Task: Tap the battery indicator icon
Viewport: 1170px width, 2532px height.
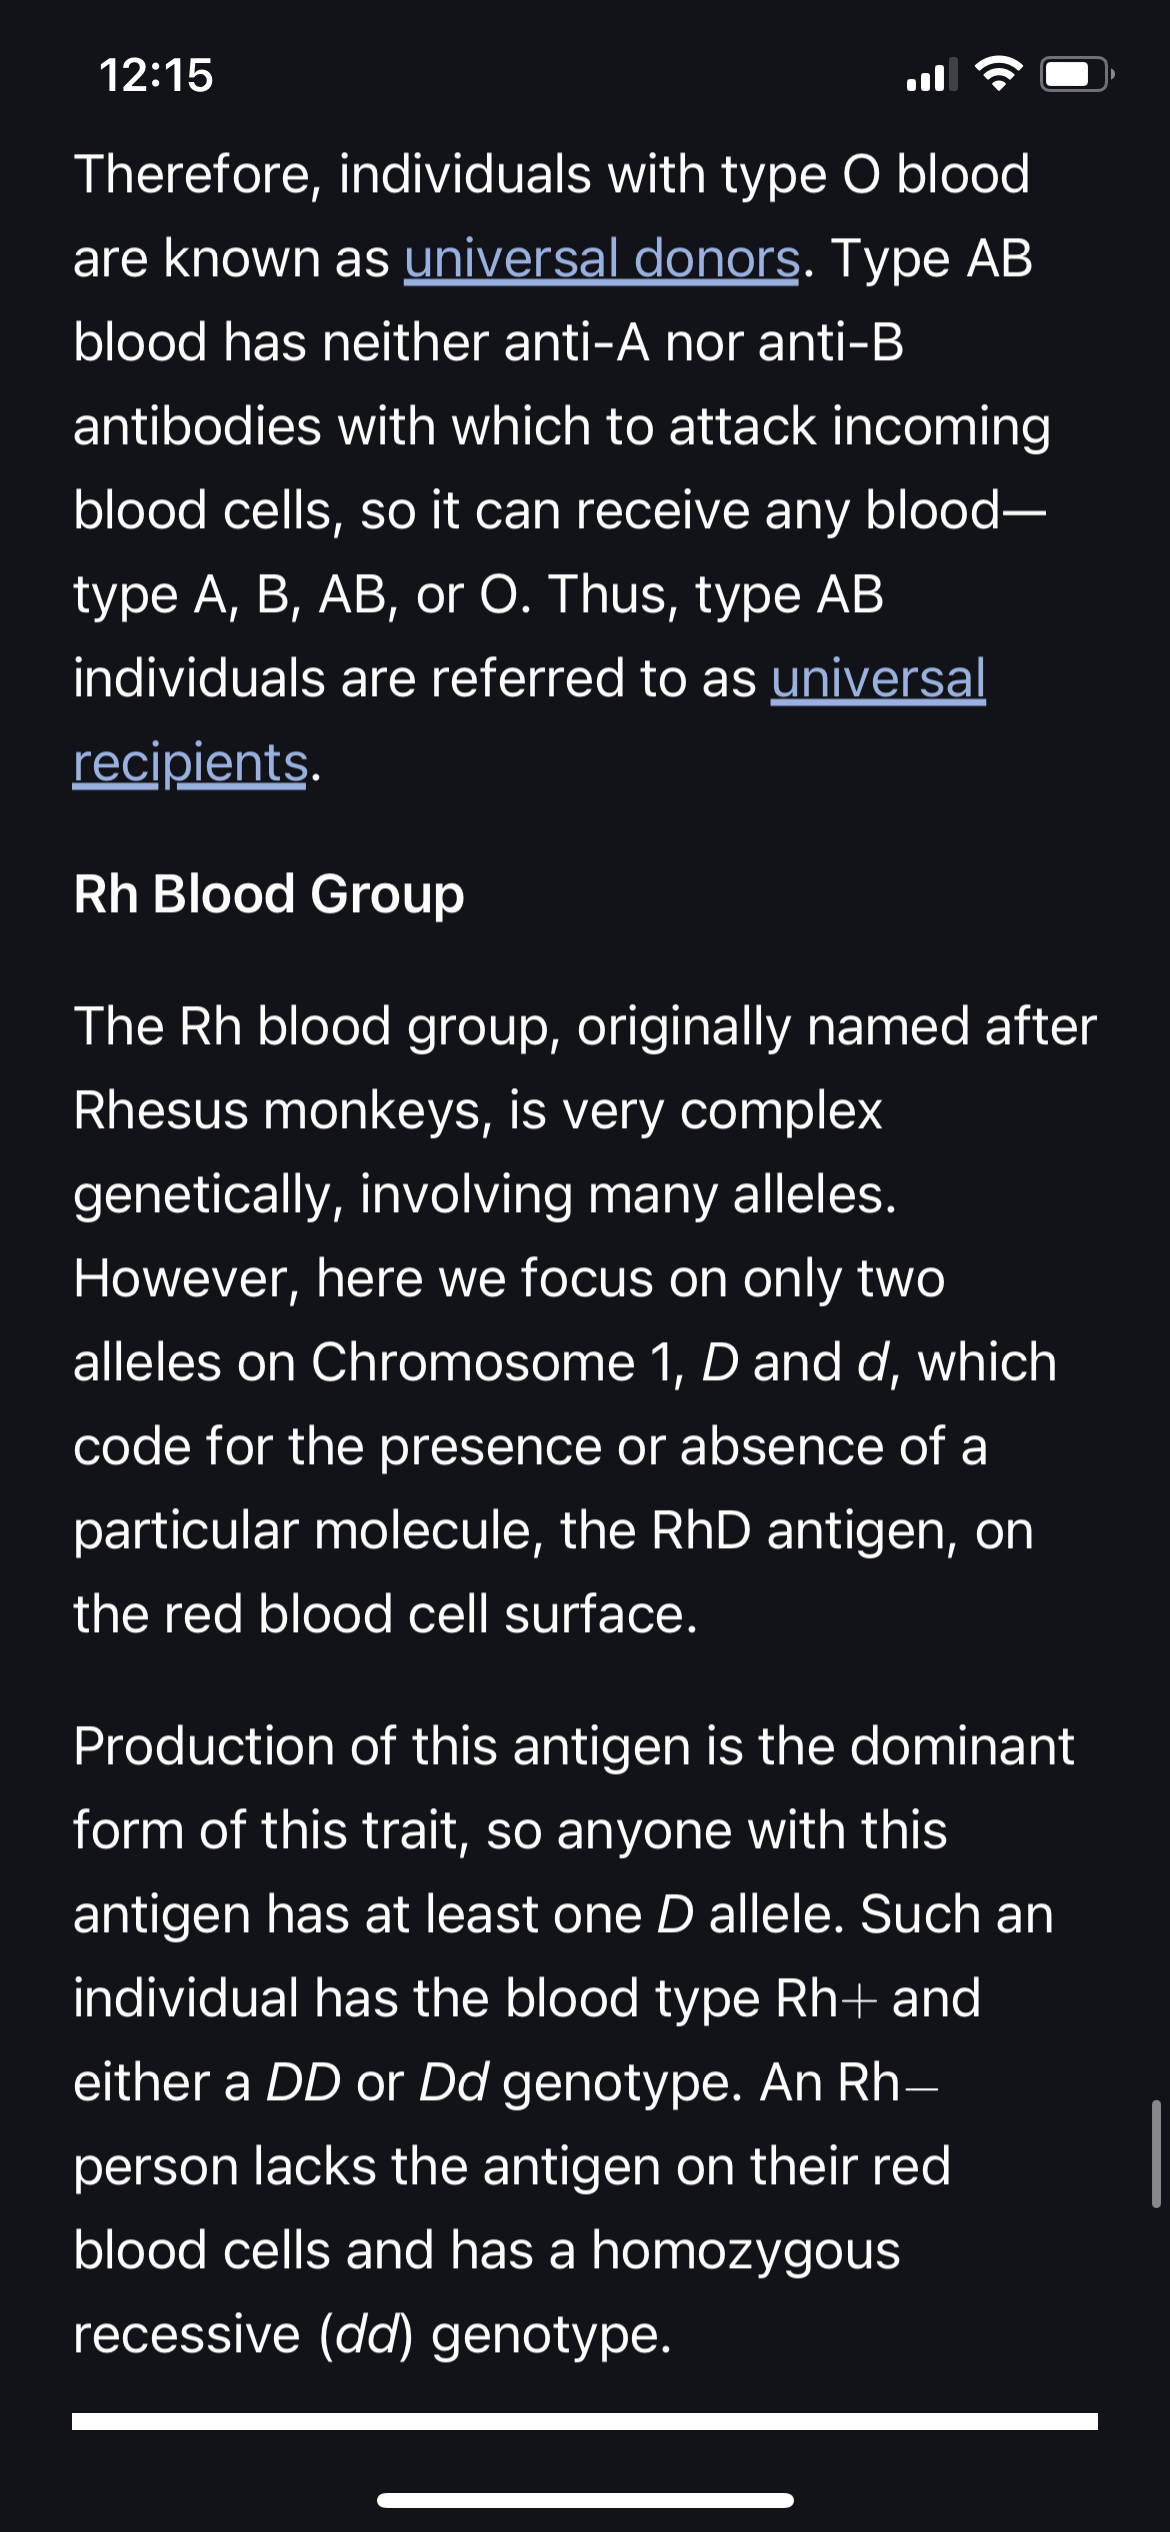Action: point(1077,74)
